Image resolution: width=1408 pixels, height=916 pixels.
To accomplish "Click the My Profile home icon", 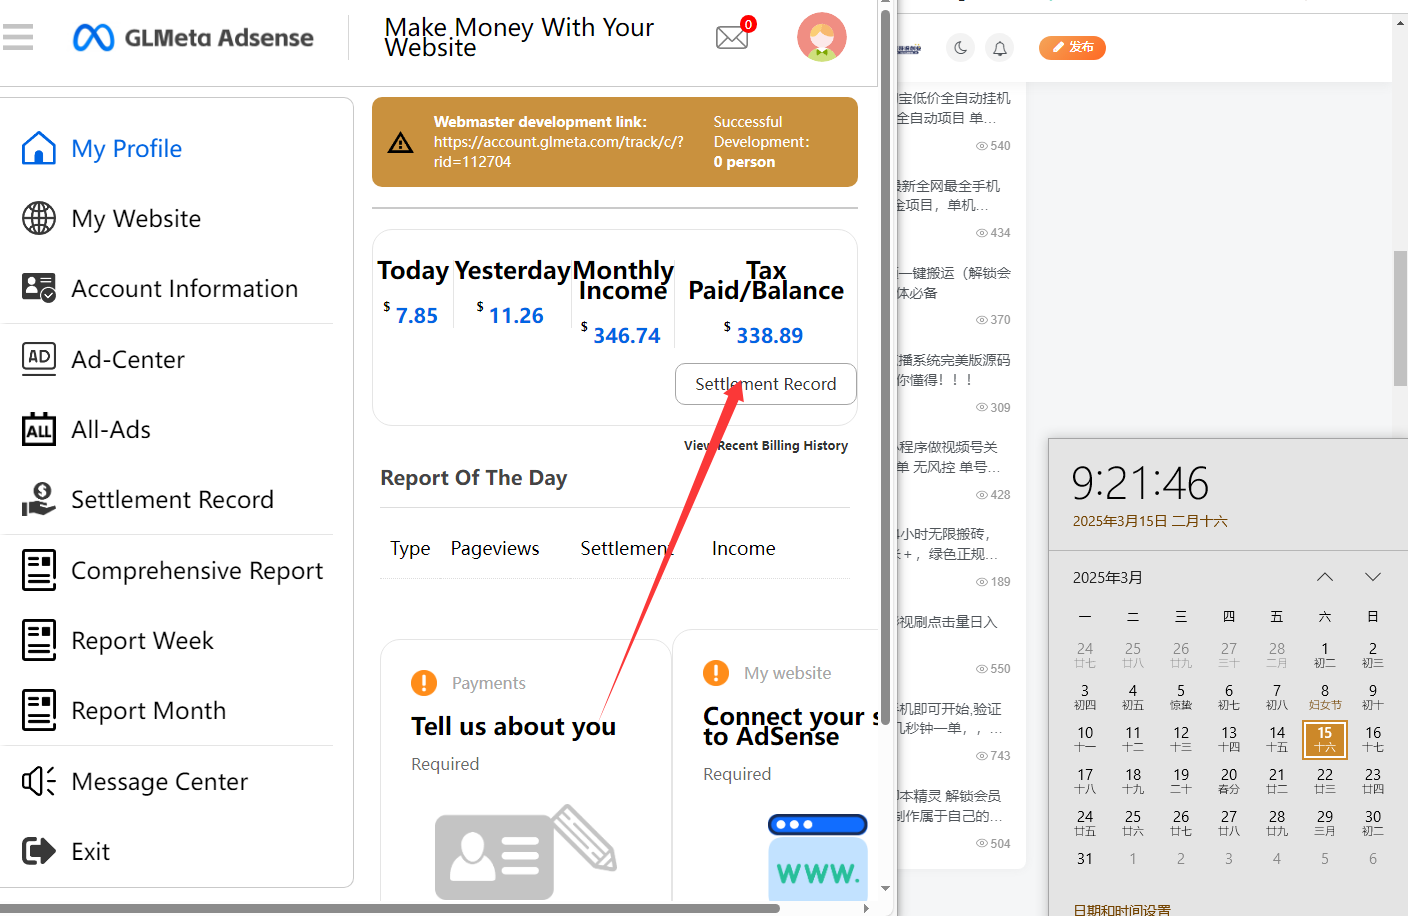I will pos(39,148).
